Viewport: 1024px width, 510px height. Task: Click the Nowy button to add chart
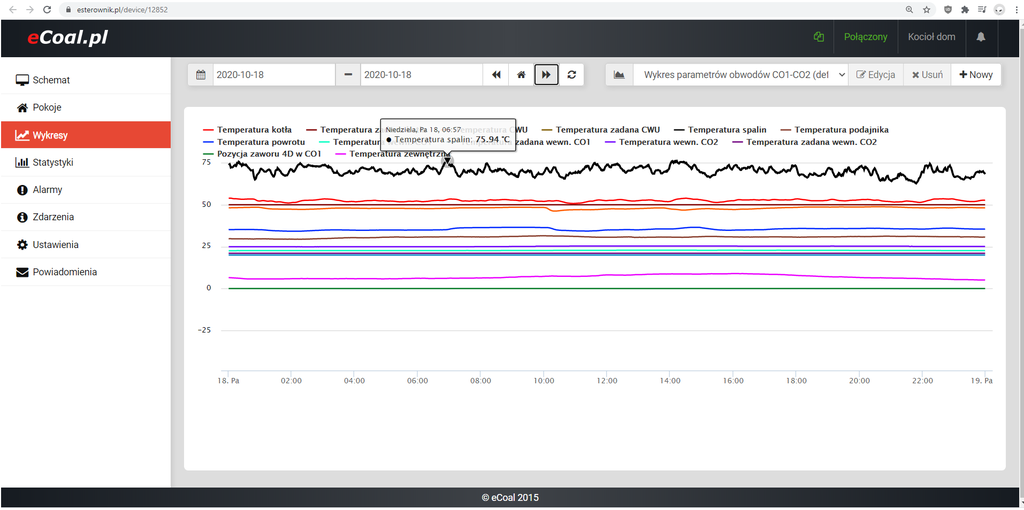975,75
